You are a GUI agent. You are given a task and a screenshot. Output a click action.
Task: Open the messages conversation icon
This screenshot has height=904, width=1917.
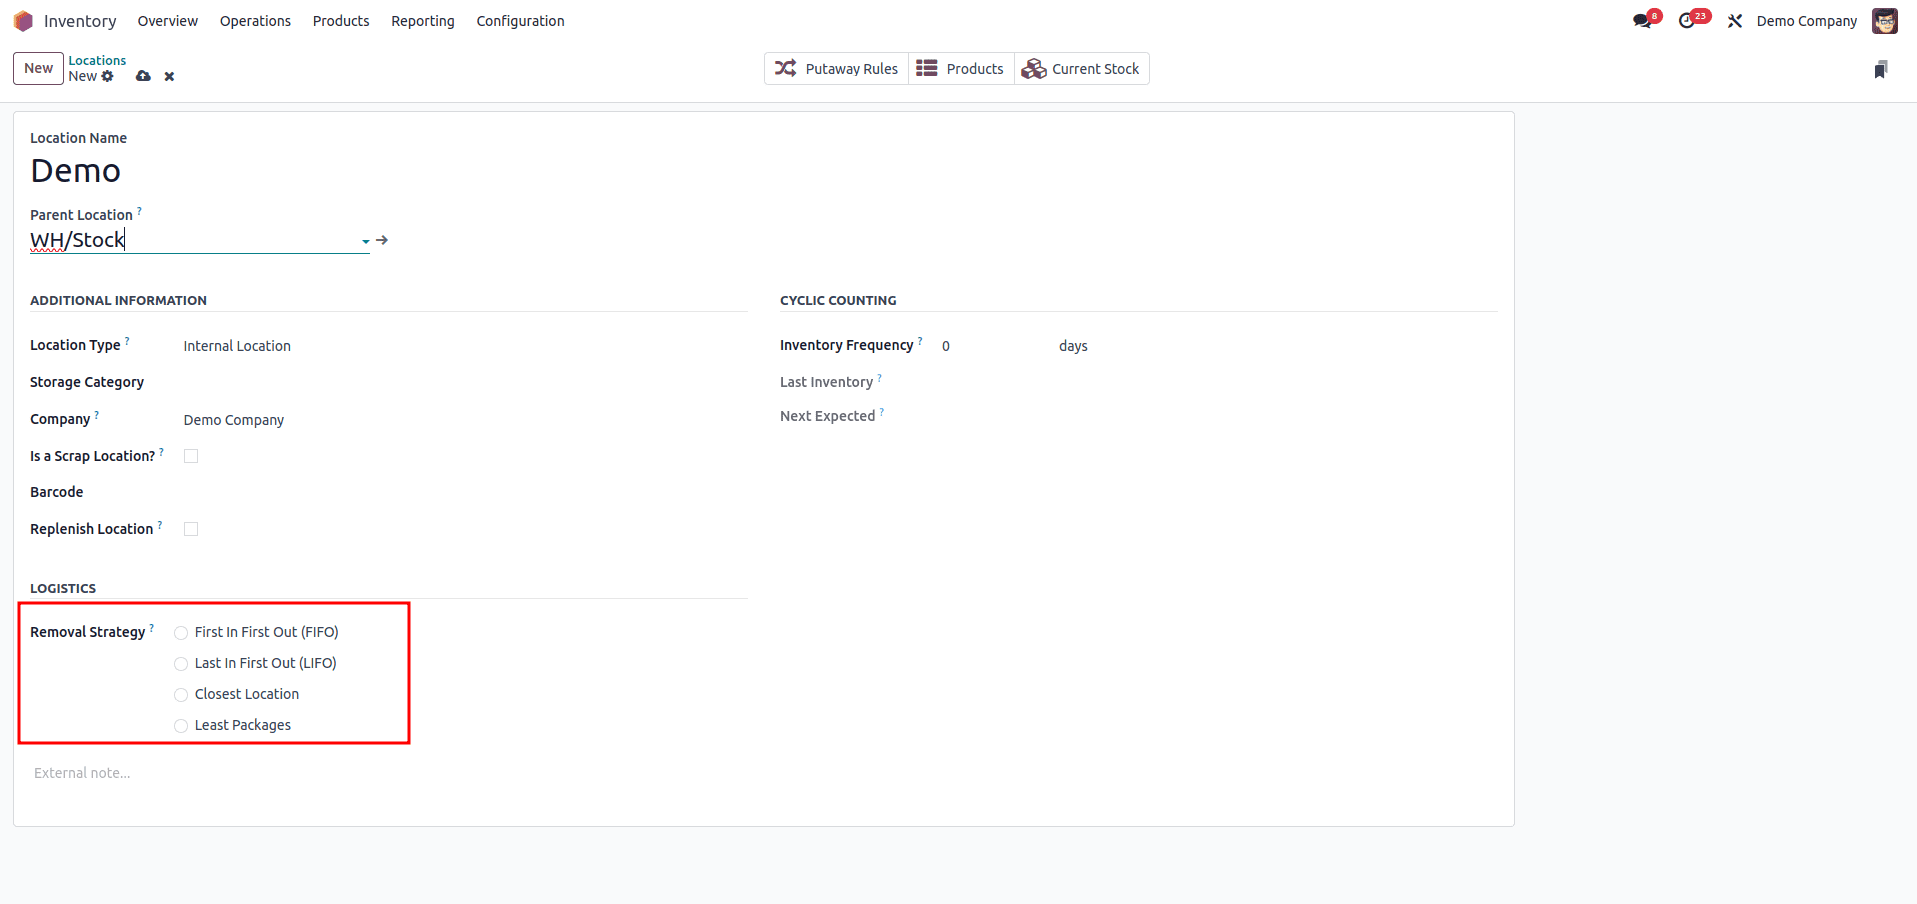tap(1642, 21)
